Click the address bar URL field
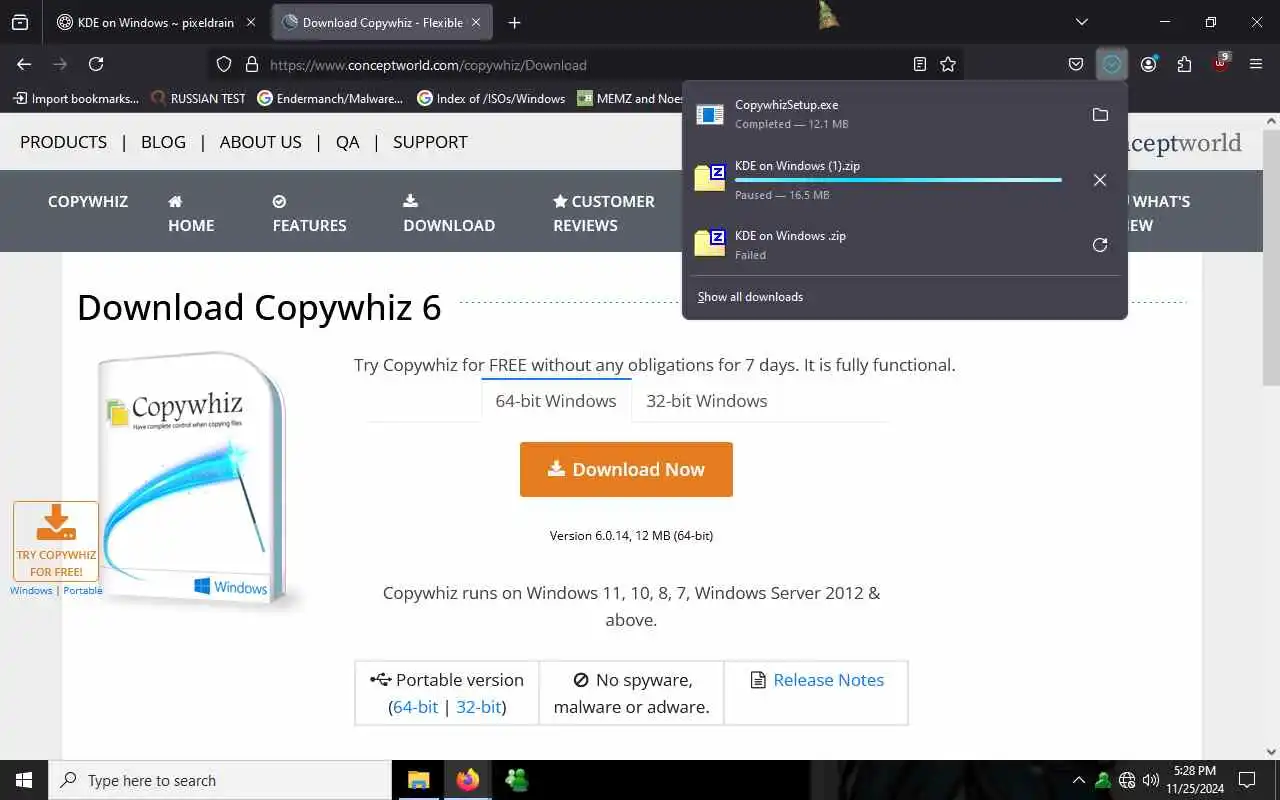Image resolution: width=1280 pixels, height=800 pixels. click(585, 64)
